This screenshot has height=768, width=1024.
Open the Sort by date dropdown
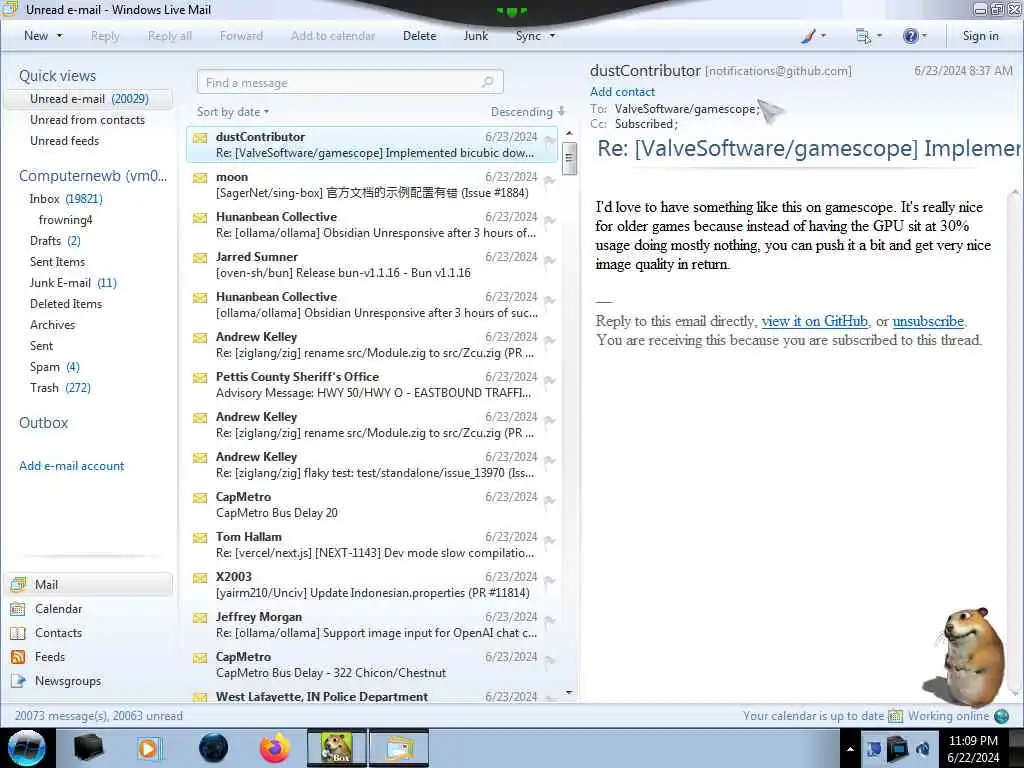[x=233, y=112]
